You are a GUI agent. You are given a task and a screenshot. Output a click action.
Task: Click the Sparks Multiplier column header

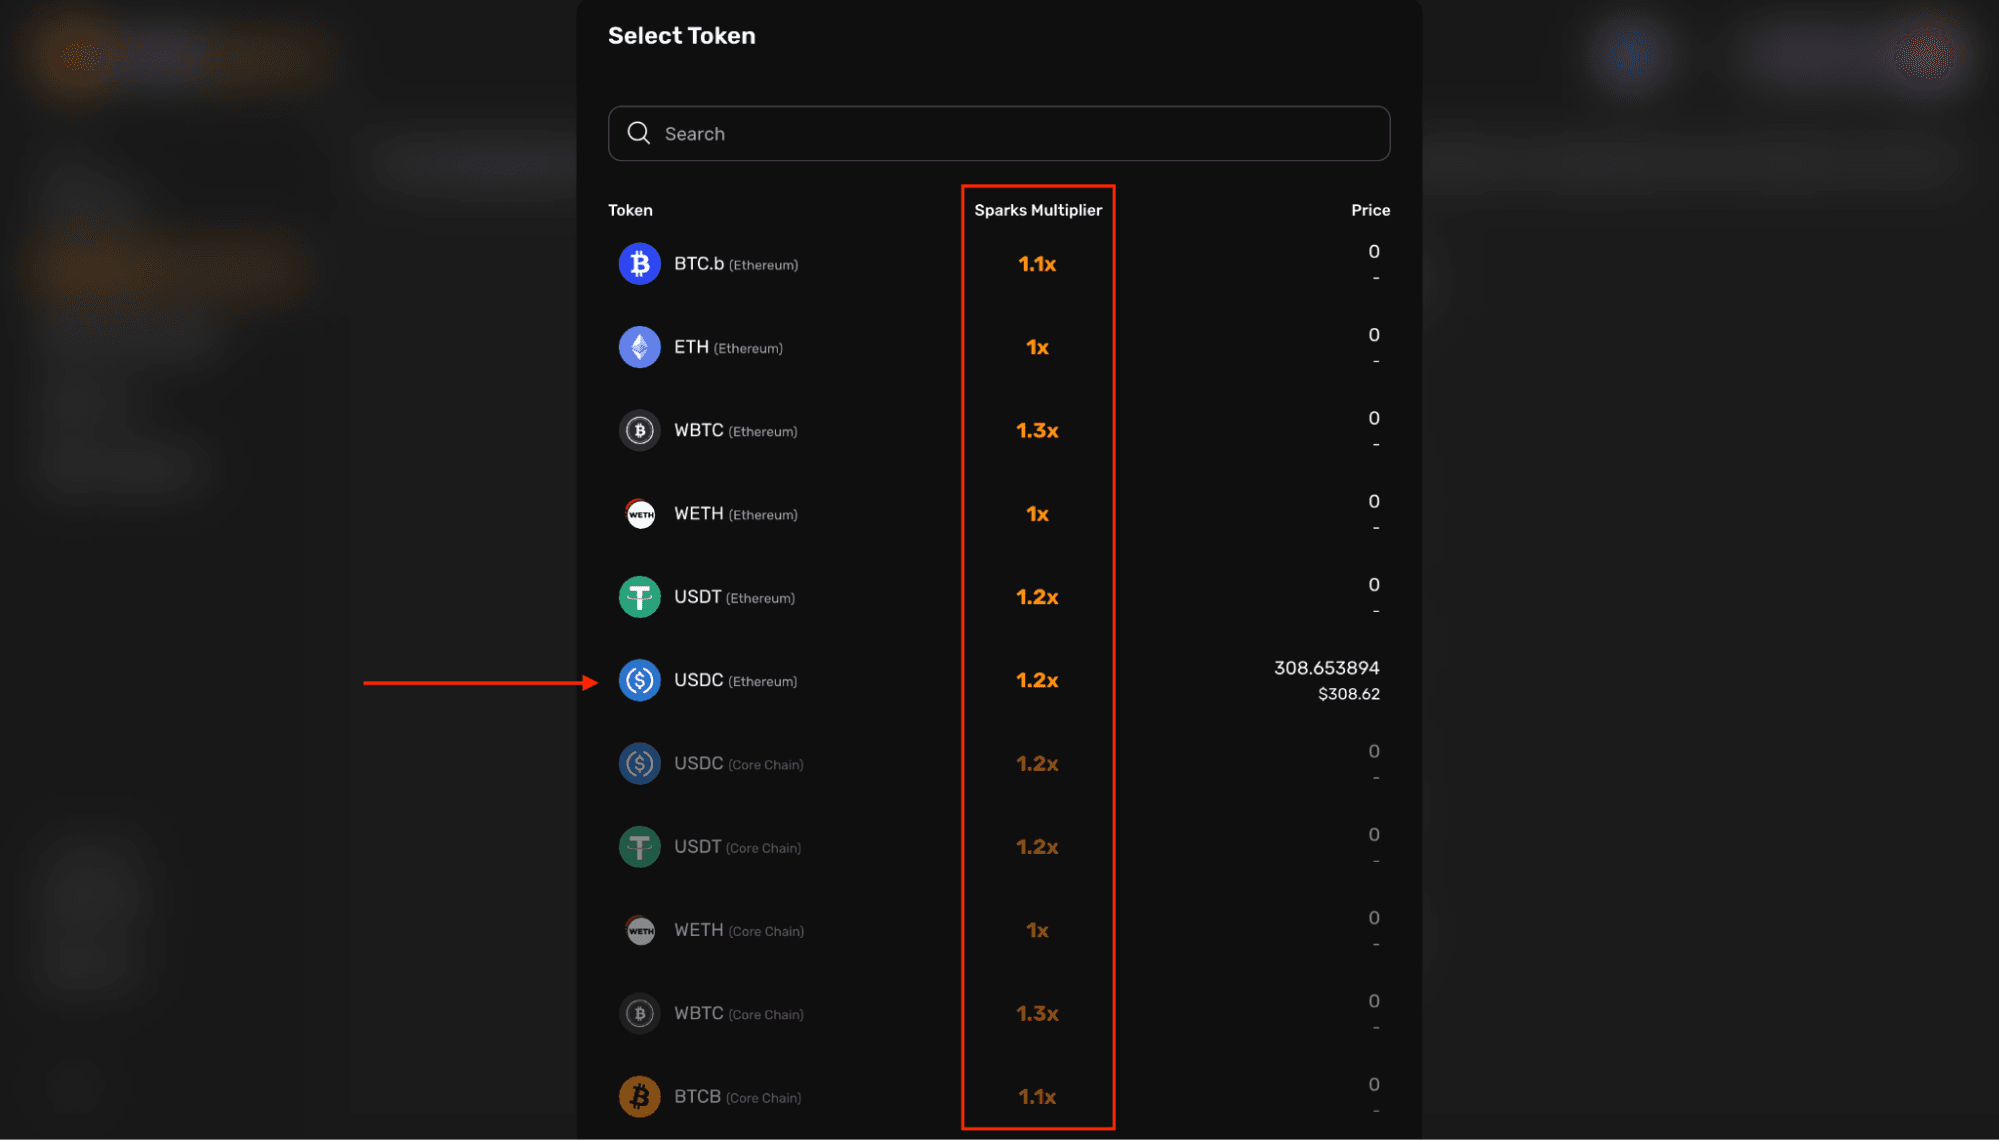[x=1038, y=210]
